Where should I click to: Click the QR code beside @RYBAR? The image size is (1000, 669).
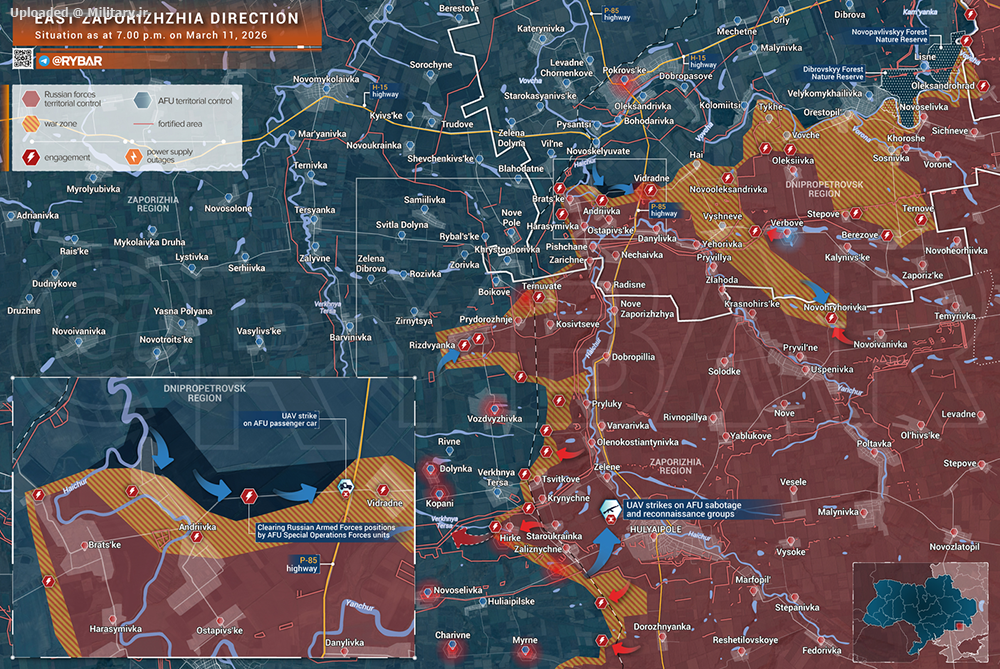pos(23,59)
